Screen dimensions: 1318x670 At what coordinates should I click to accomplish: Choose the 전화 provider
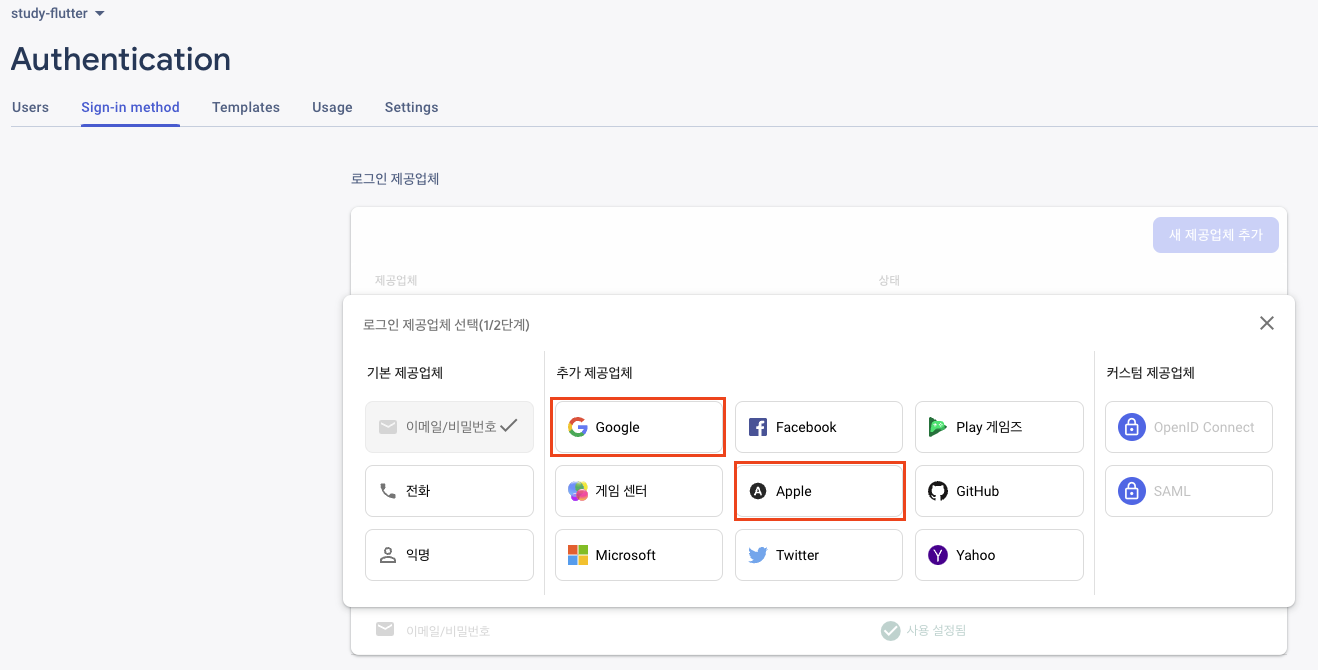[449, 491]
